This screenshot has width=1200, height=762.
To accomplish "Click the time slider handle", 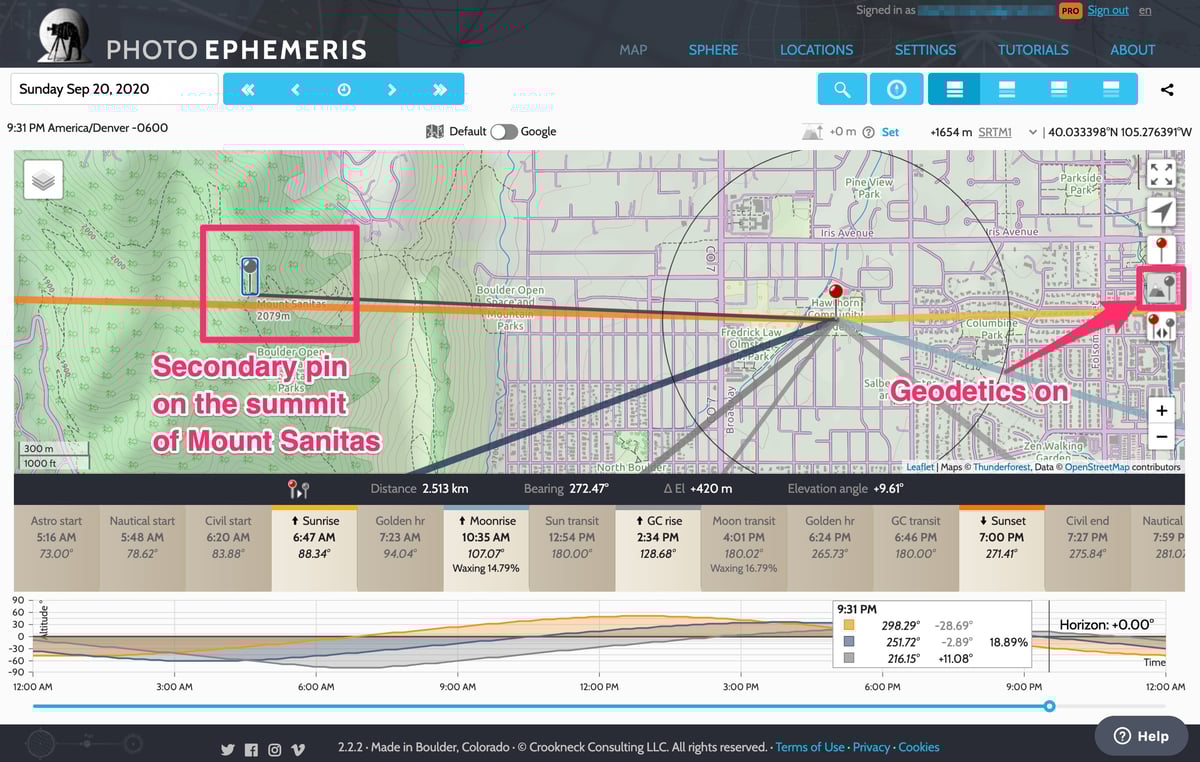I will coord(1049,706).
